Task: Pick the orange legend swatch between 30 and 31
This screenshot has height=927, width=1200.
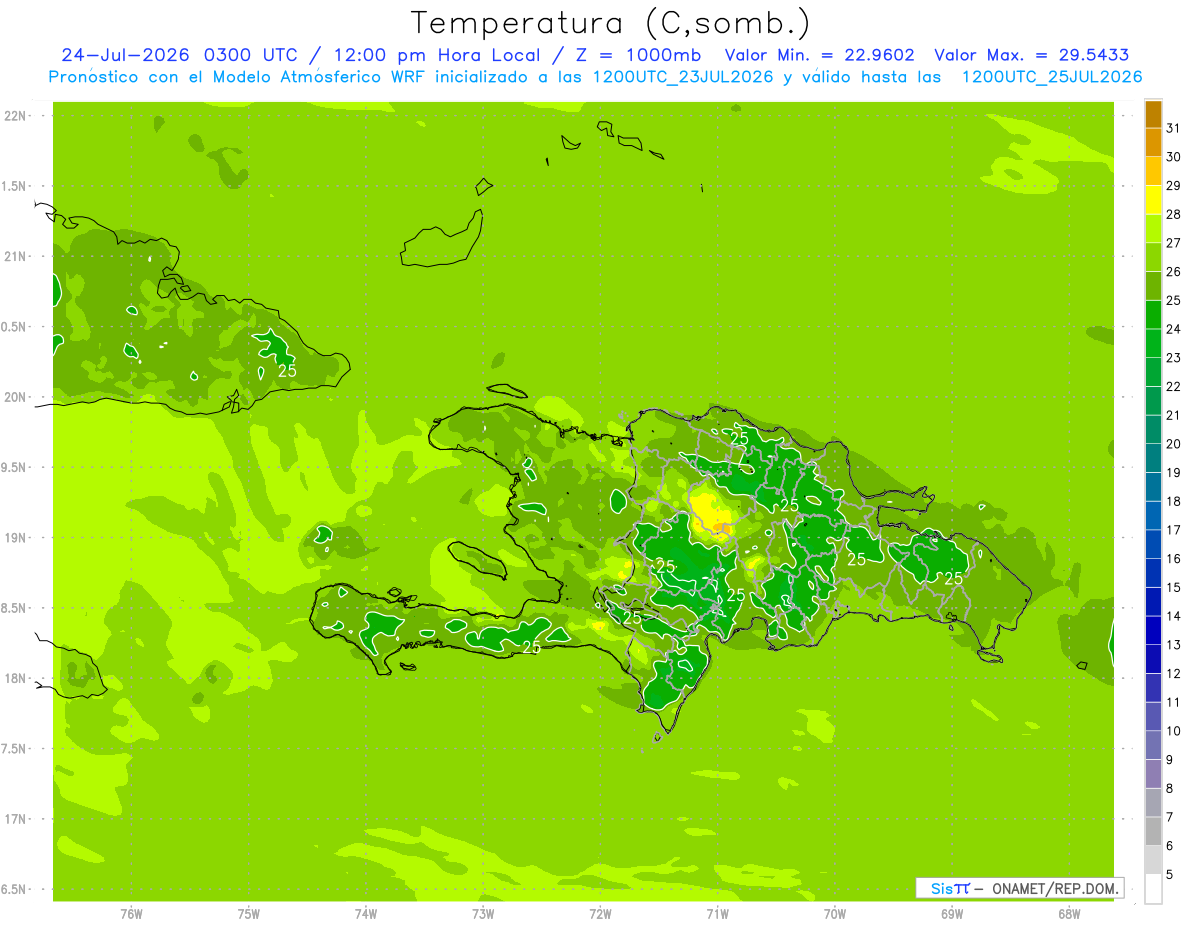Action: (1153, 143)
